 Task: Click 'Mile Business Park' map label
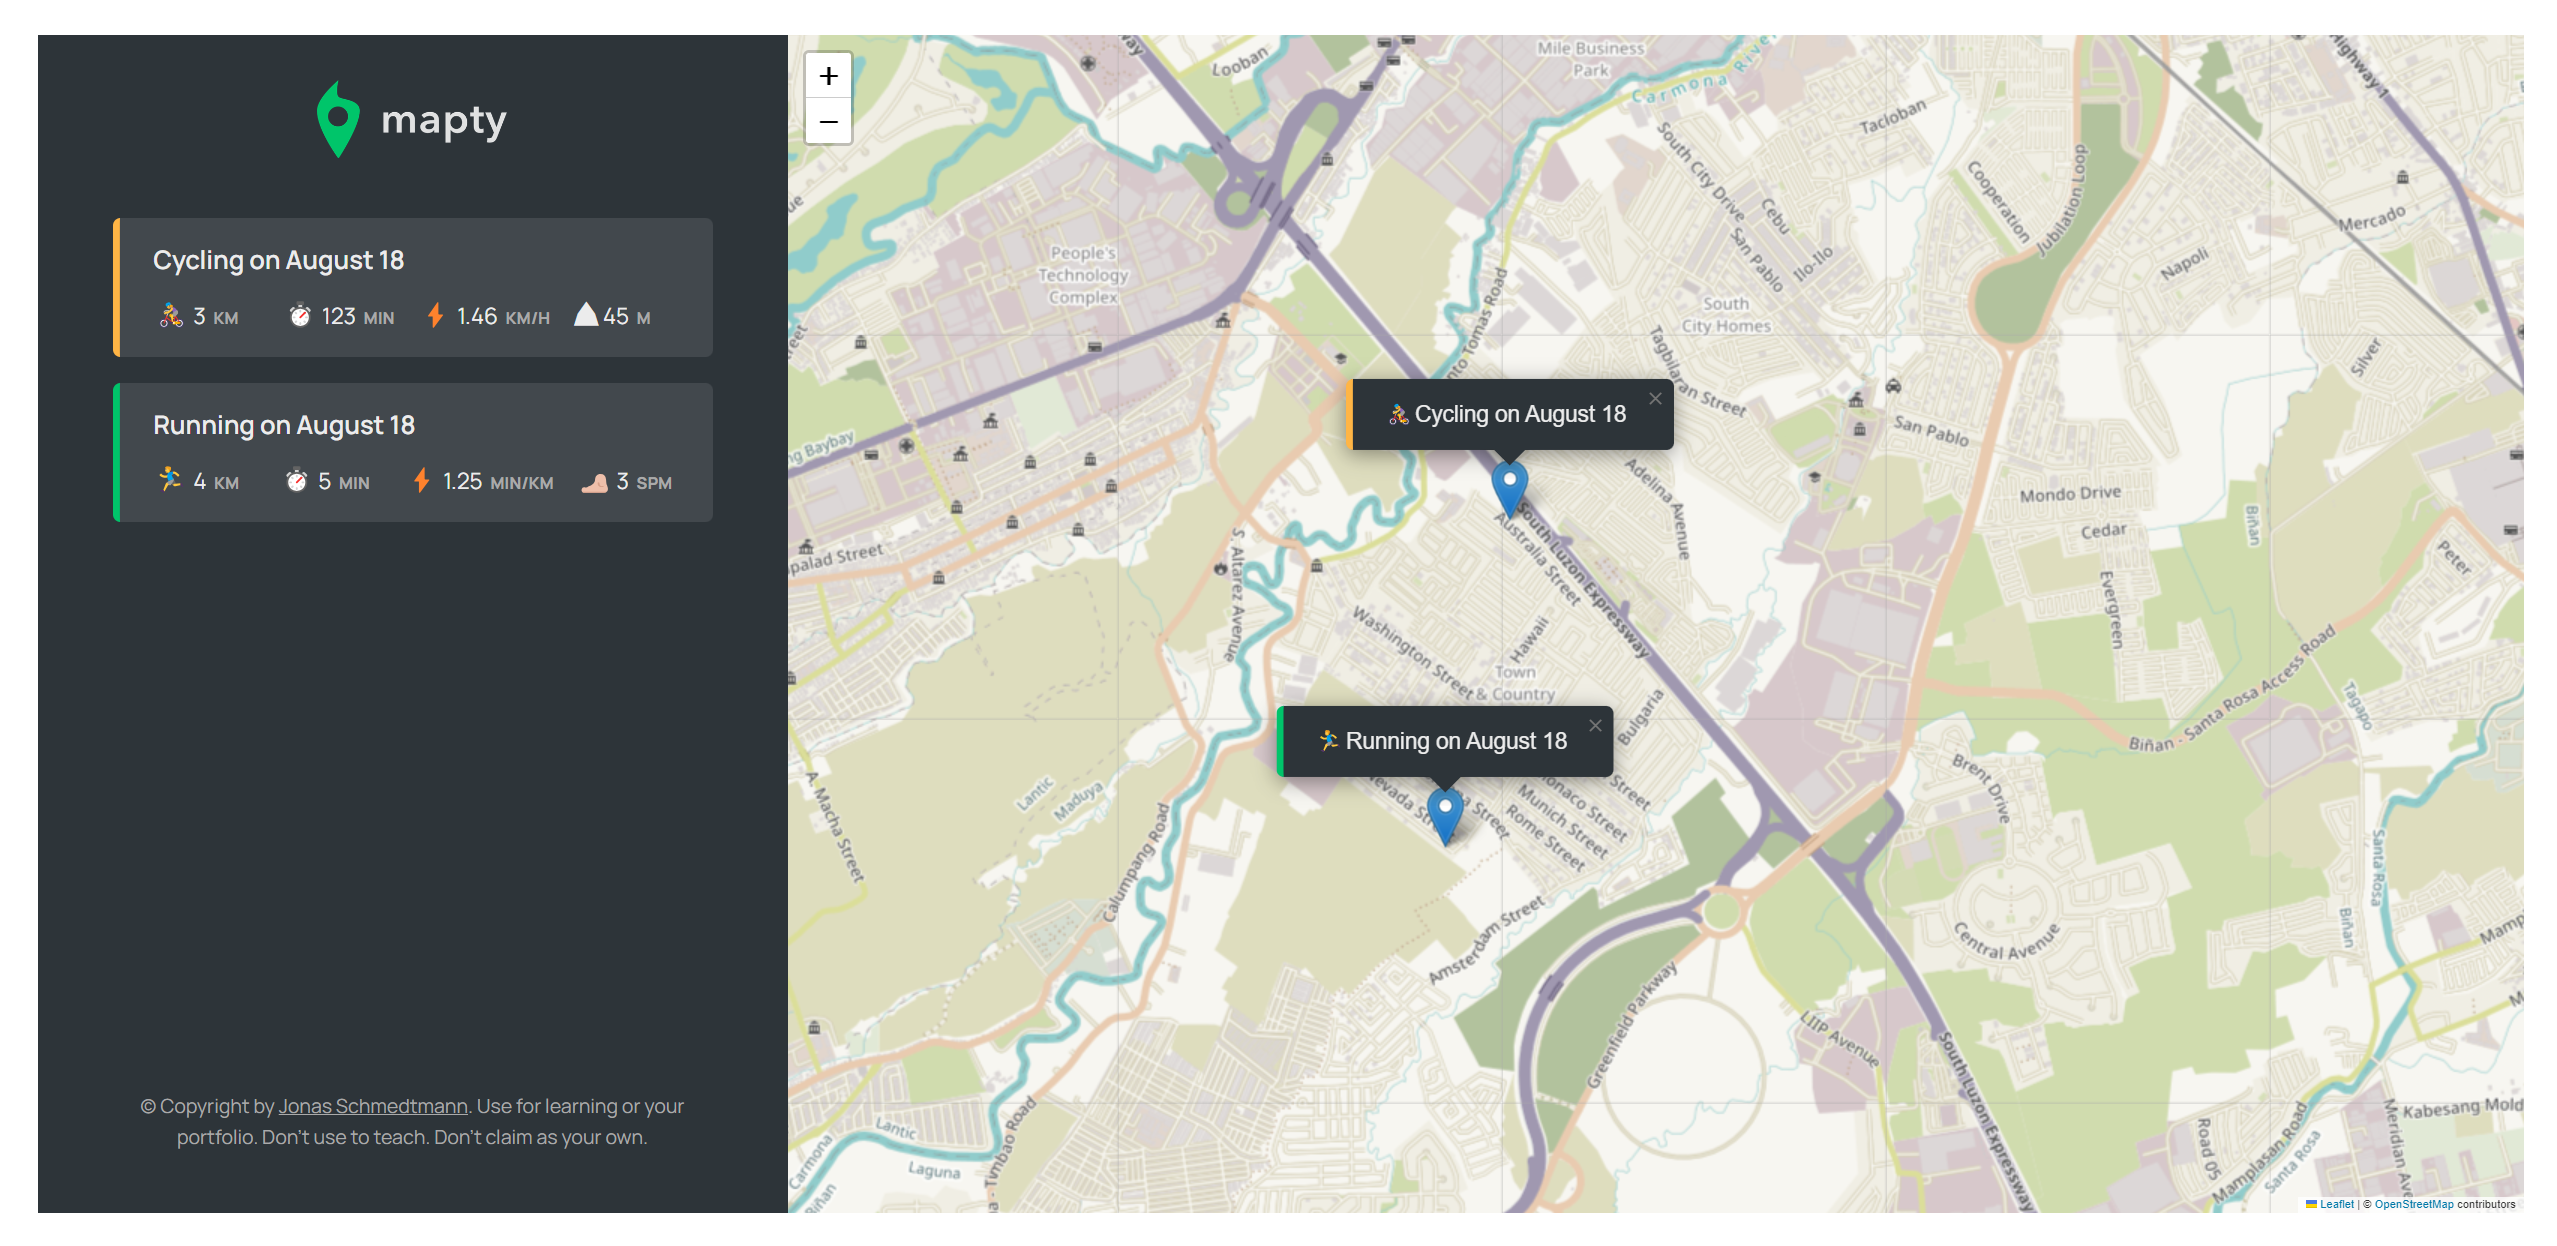1590,59
